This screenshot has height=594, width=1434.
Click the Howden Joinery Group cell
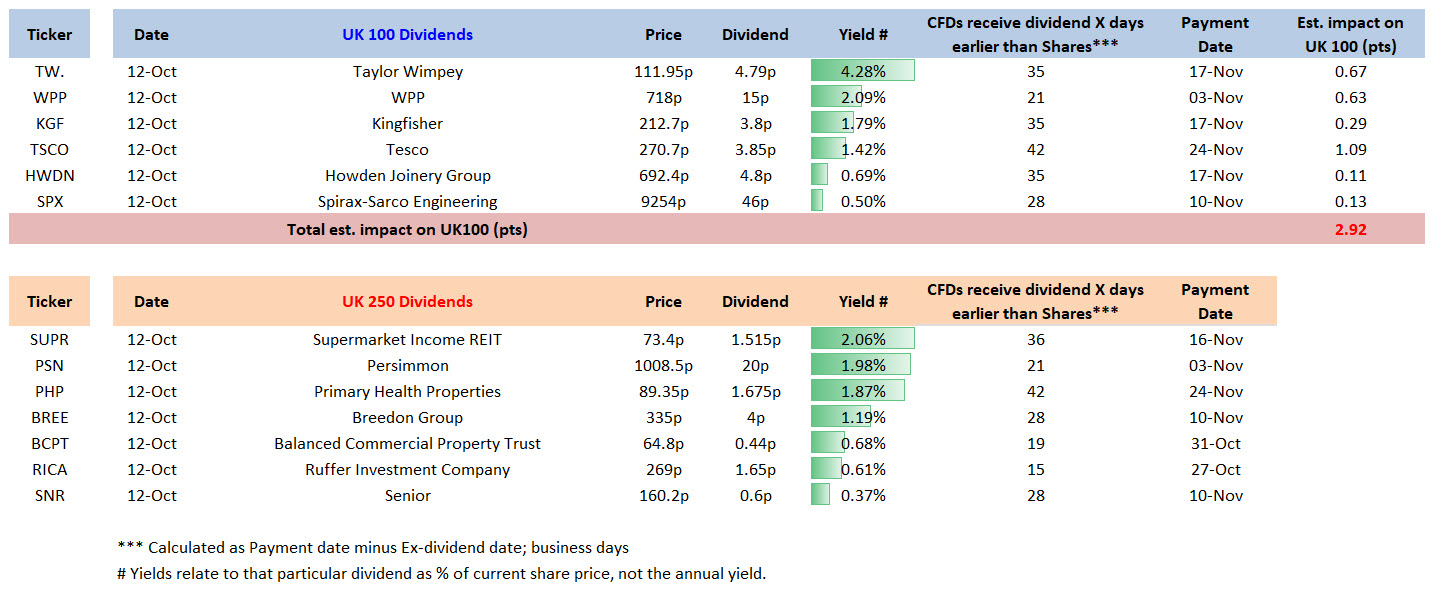(408, 176)
